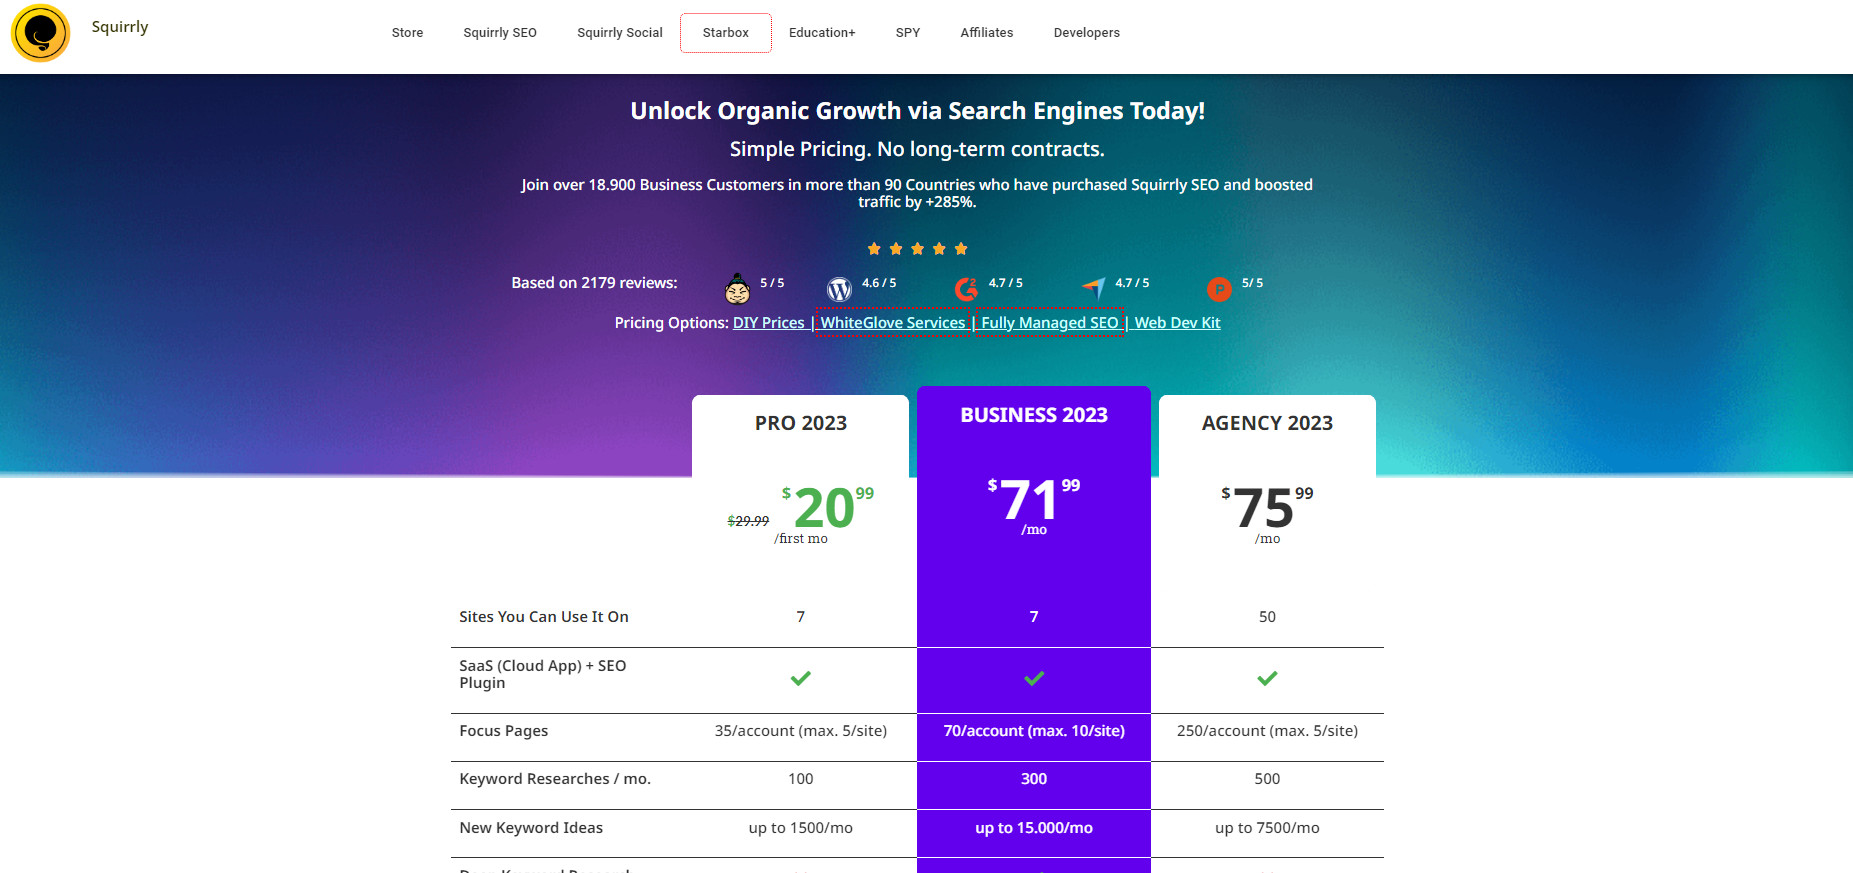Select the AGENCY 2023 plan heading
This screenshot has width=1853, height=873.
[x=1267, y=423]
